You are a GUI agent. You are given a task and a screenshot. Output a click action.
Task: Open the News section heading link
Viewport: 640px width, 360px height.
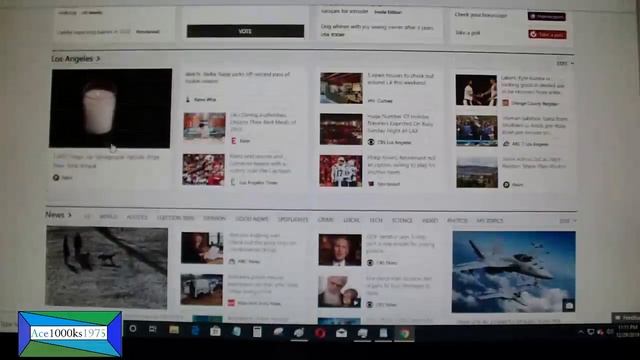pyautogui.click(x=58, y=215)
